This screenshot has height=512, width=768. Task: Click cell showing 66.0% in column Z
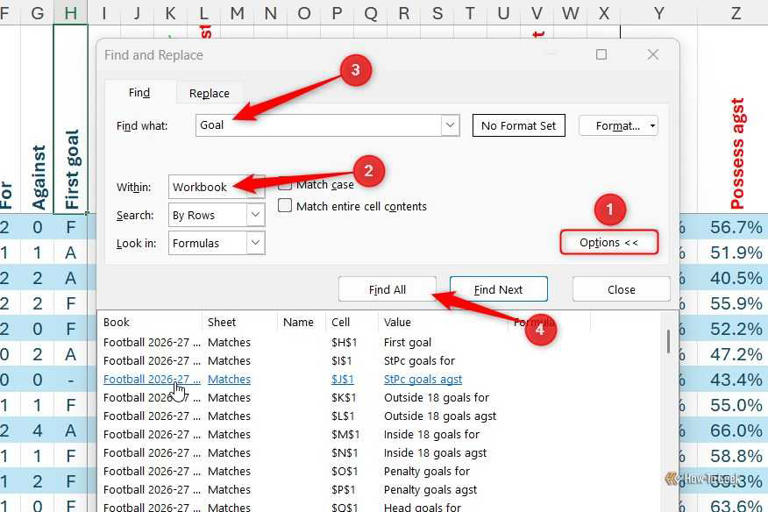point(736,430)
